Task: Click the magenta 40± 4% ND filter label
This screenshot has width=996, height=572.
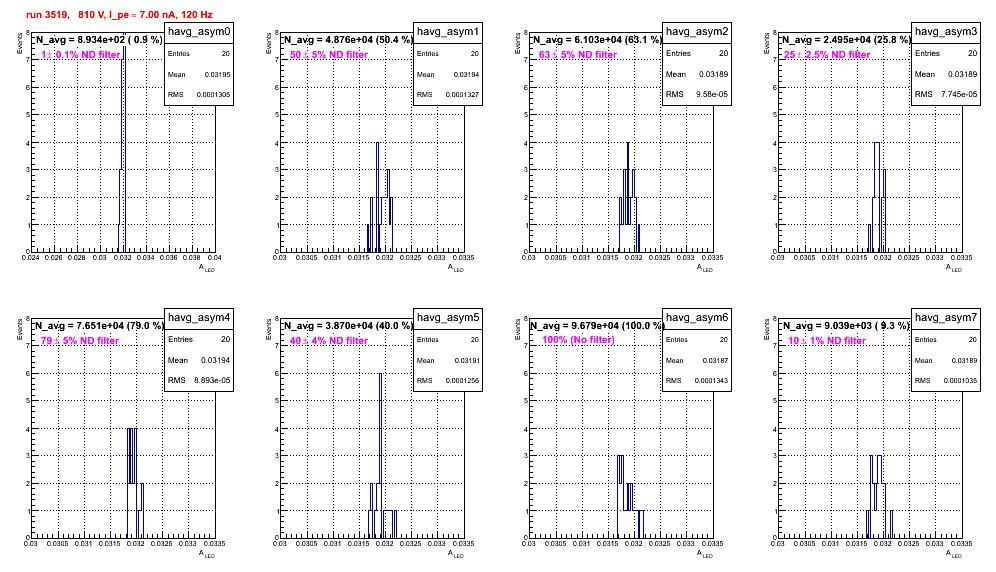Action: [x=329, y=341]
